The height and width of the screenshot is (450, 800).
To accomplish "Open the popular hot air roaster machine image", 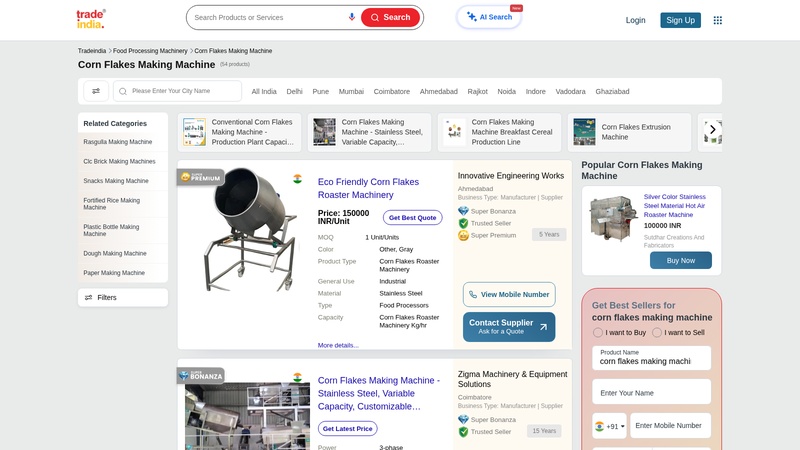I will (613, 218).
